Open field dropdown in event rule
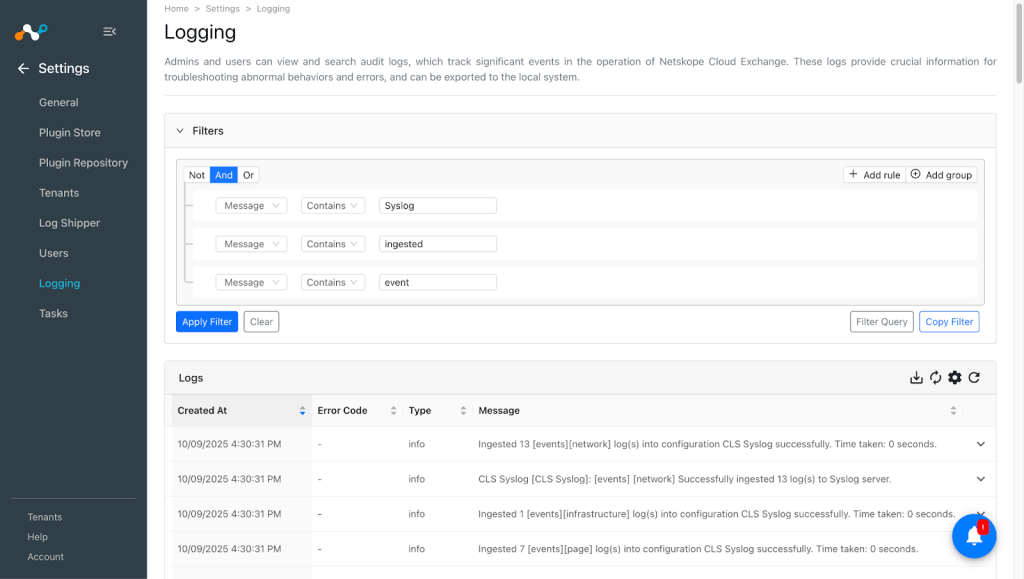The width and height of the screenshot is (1024, 579). point(251,283)
